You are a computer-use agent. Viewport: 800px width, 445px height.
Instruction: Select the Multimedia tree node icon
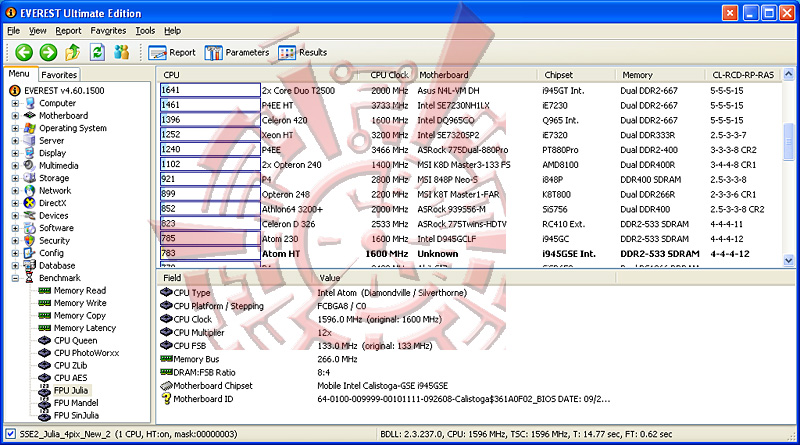point(30,165)
